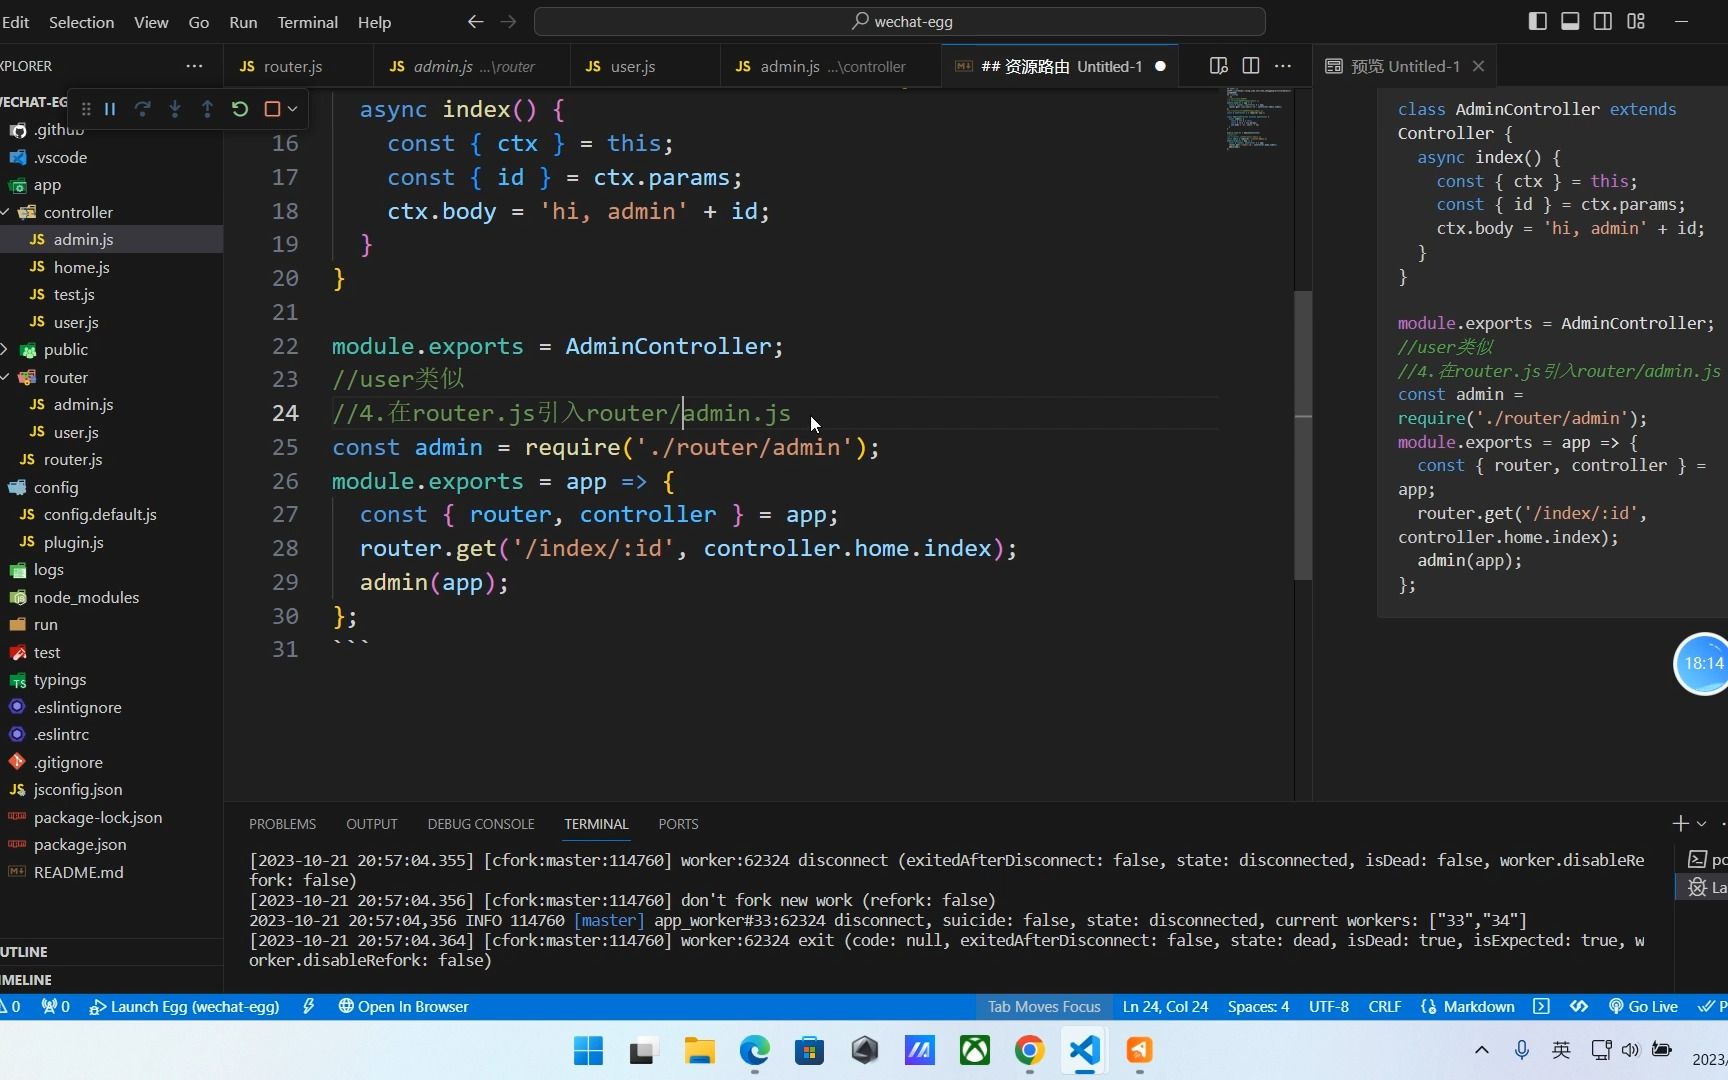Click the debug Step Over icon
The width and height of the screenshot is (1728, 1080).
pos(142,109)
